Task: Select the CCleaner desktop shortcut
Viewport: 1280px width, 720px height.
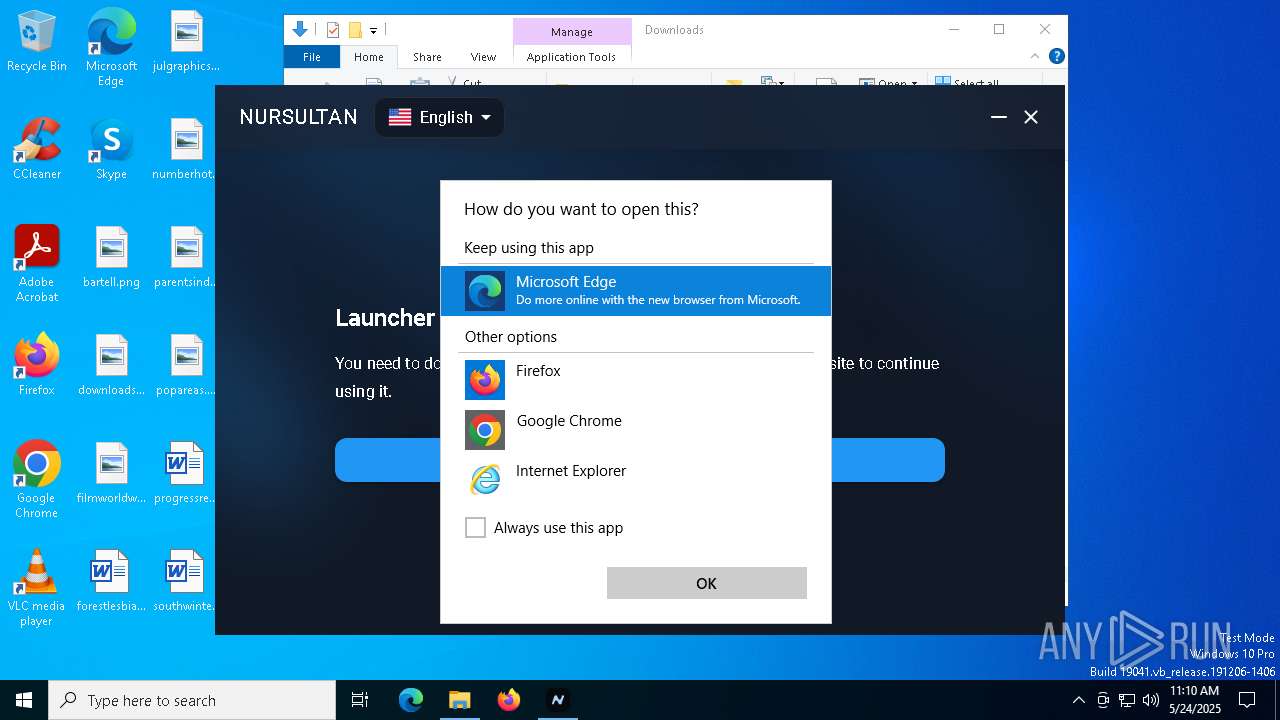Action: click(37, 150)
